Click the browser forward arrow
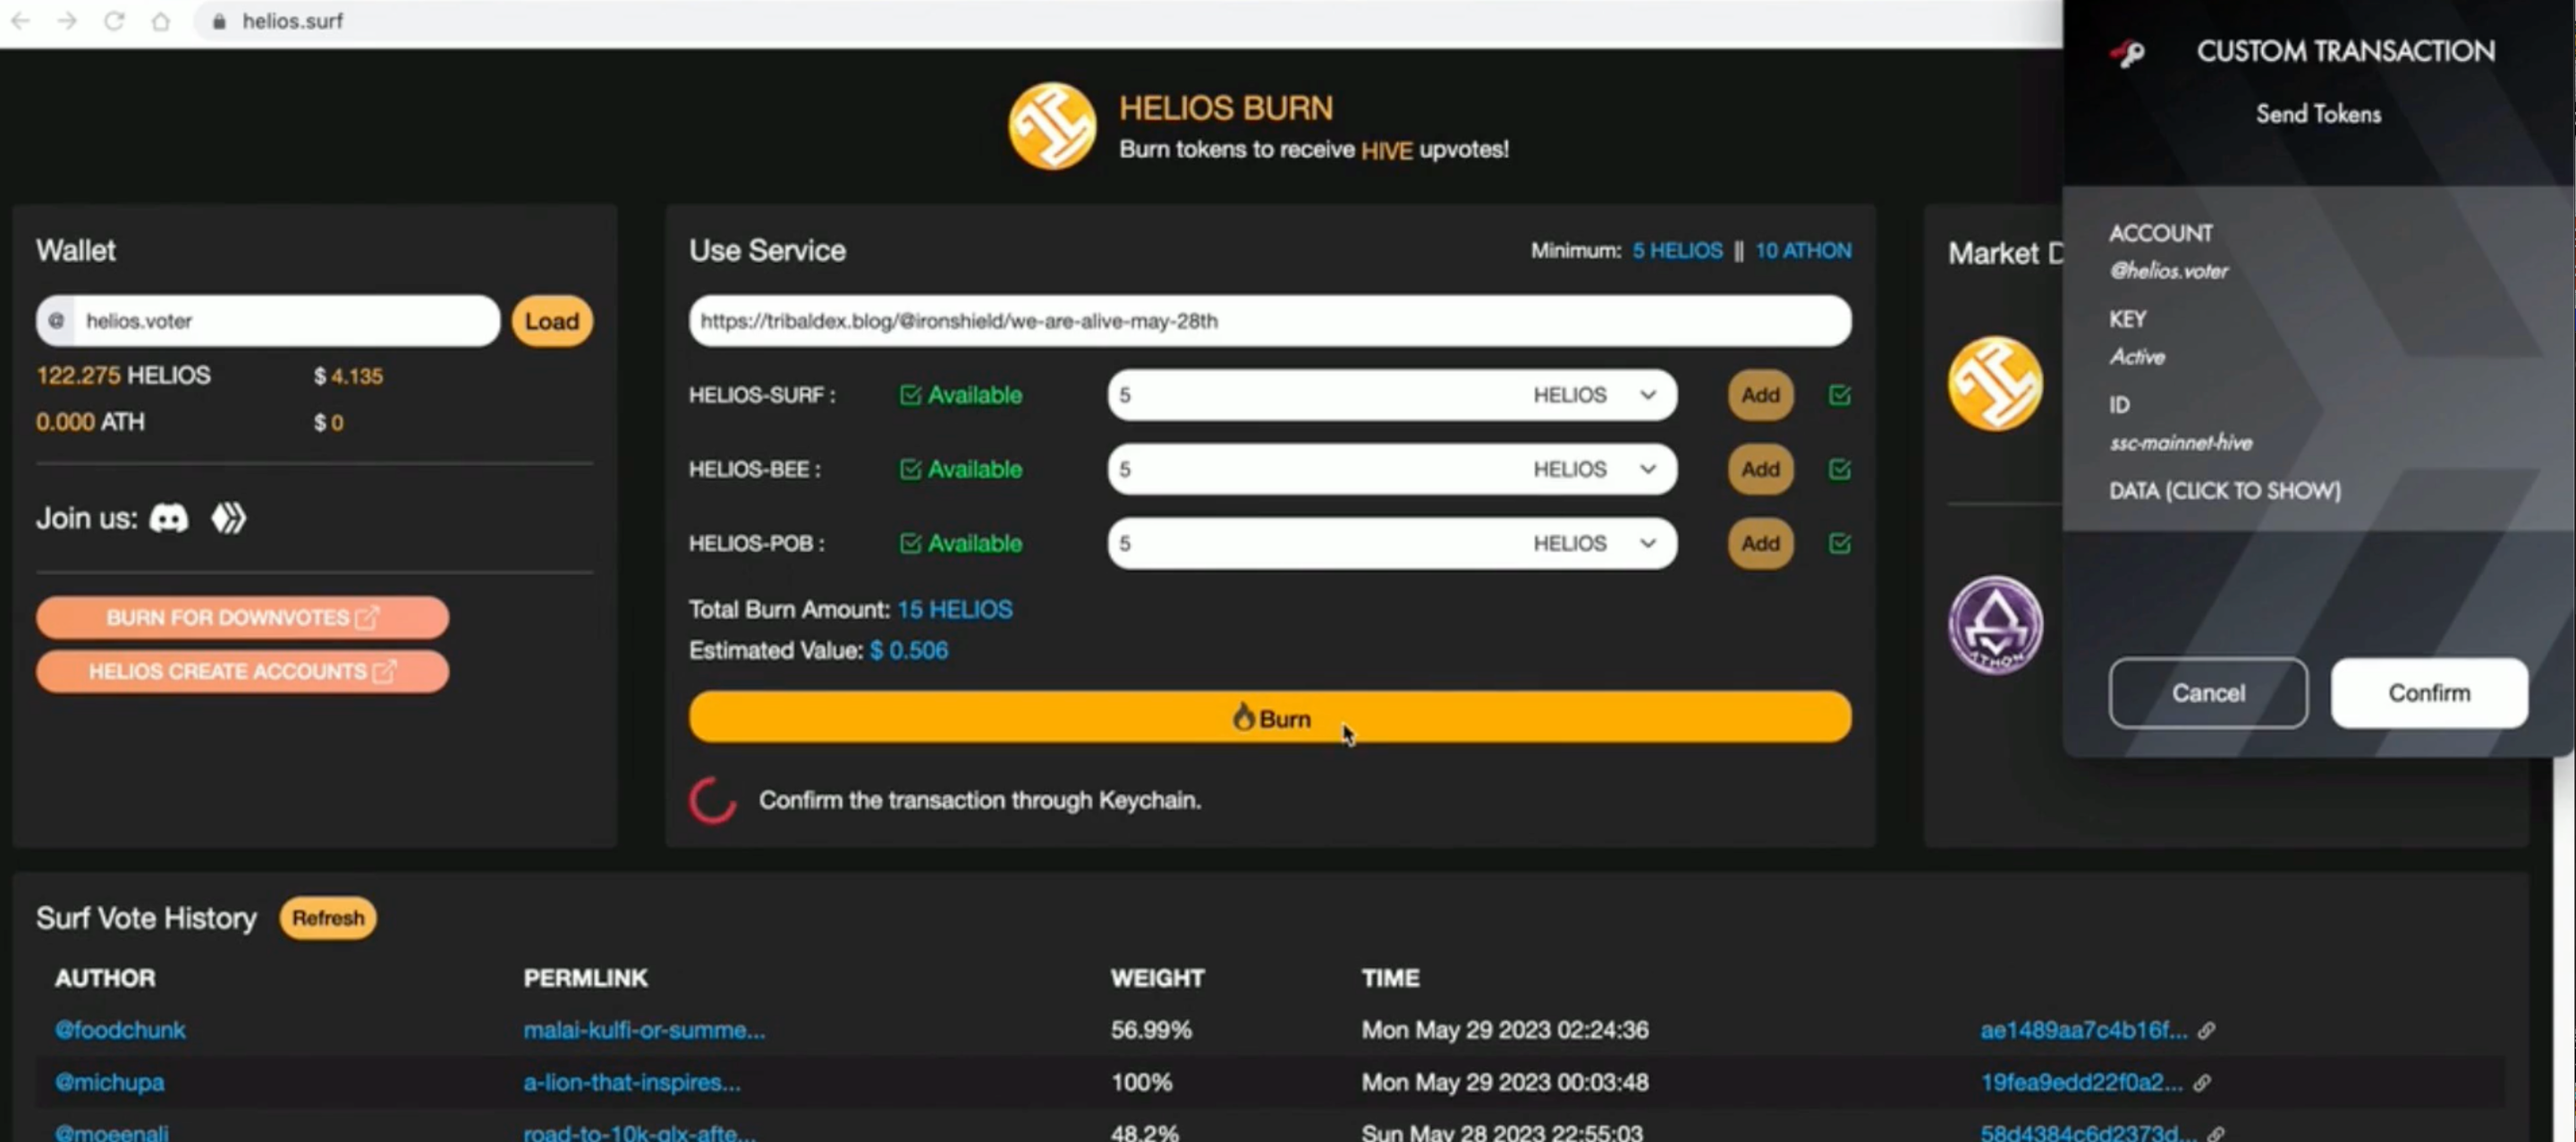The height and width of the screenshot is (1142, 2576). (x=67, y=21)
